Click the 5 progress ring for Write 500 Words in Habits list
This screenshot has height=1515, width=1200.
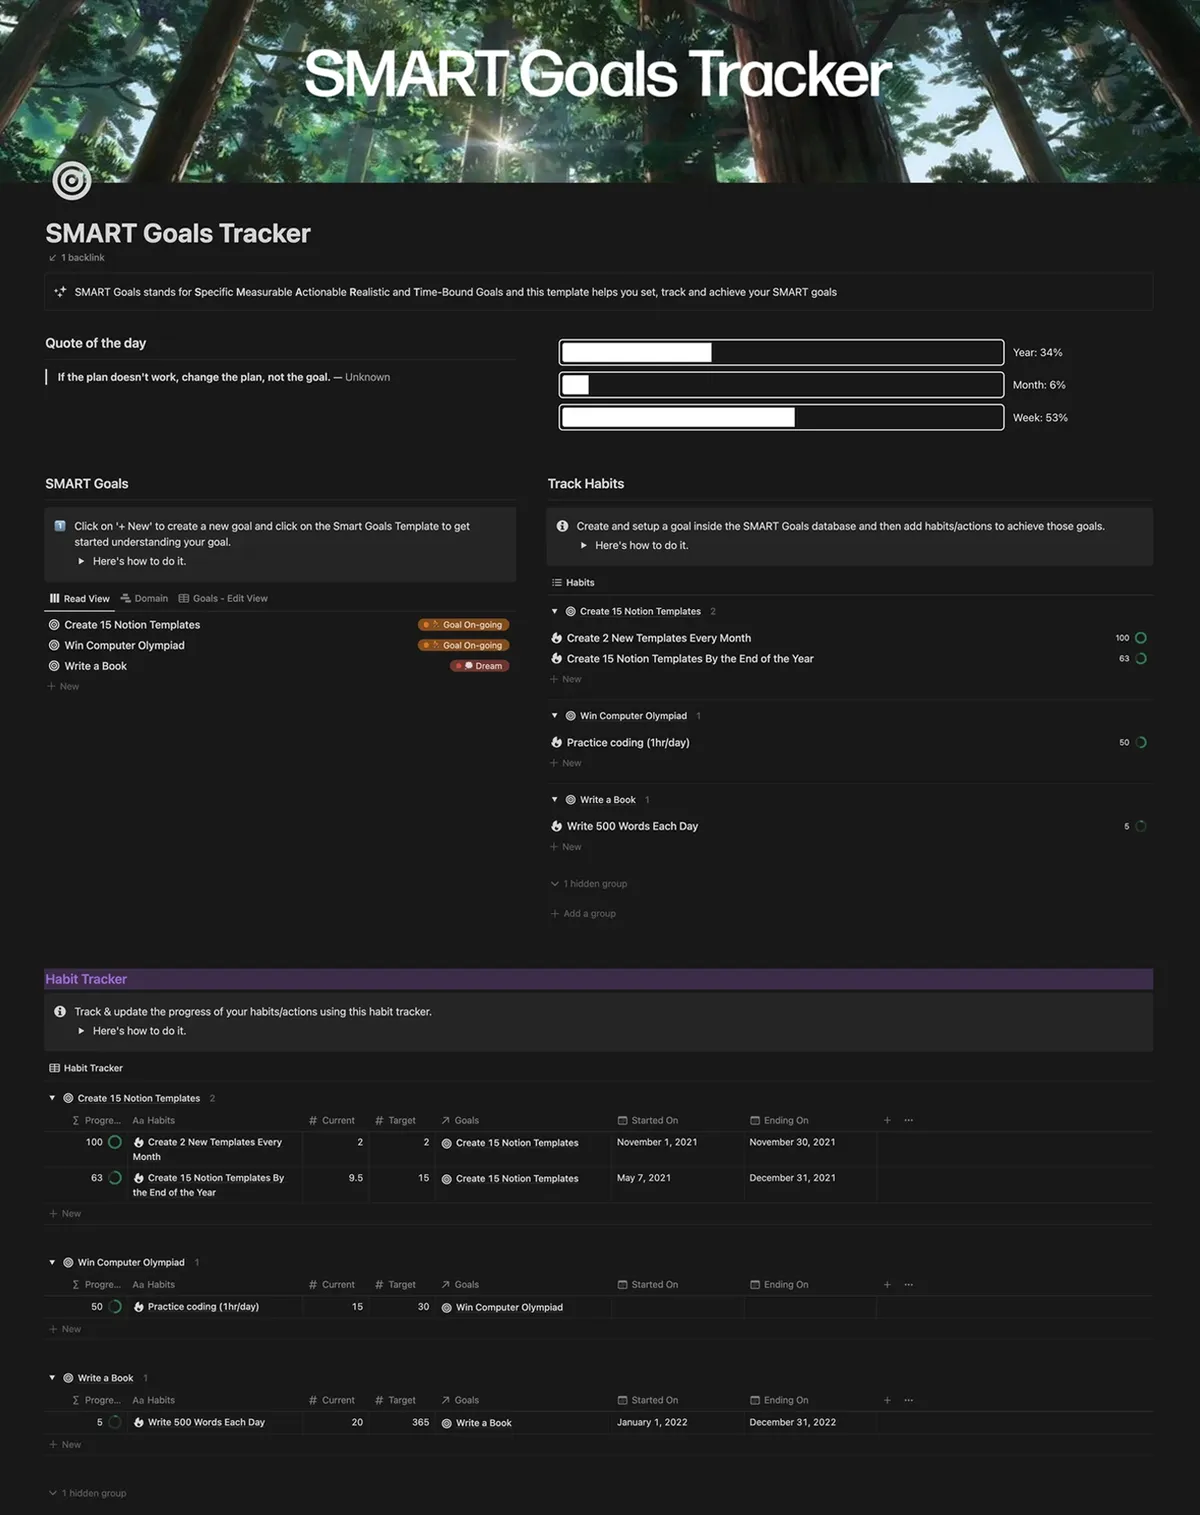pyautogui.click(x=1141, y=826)
